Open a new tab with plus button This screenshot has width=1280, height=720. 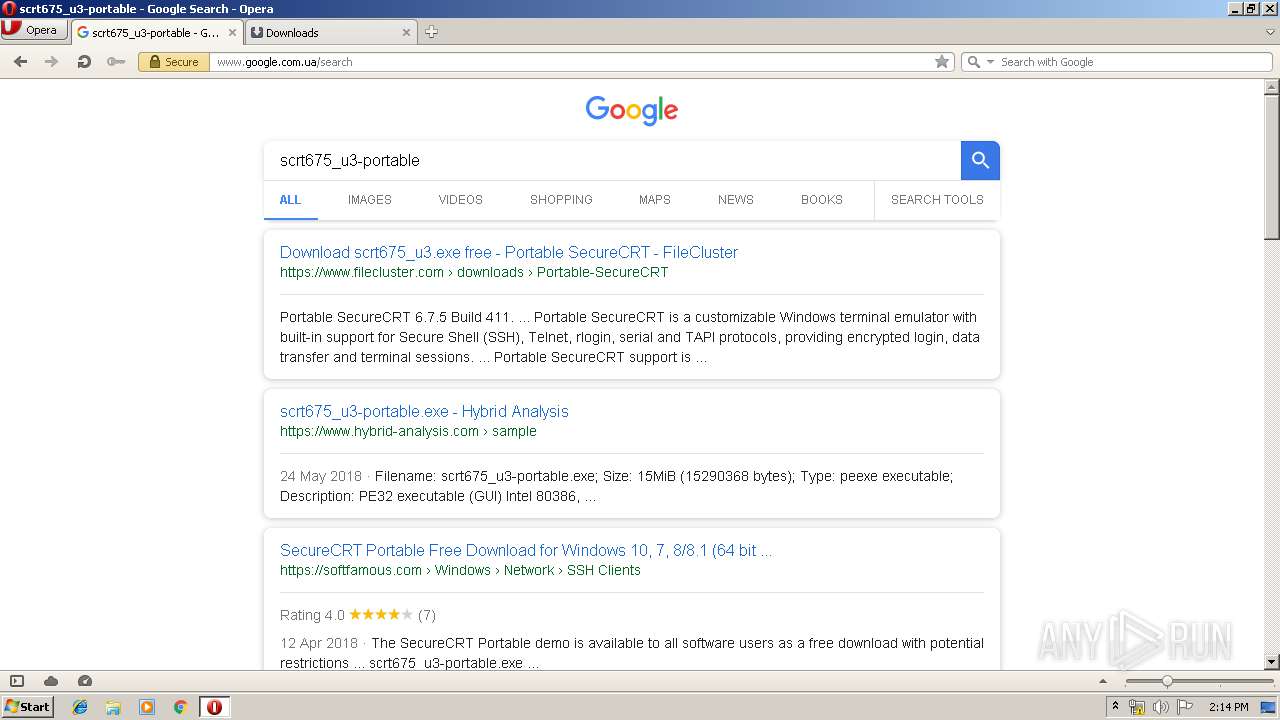(431, 32)
